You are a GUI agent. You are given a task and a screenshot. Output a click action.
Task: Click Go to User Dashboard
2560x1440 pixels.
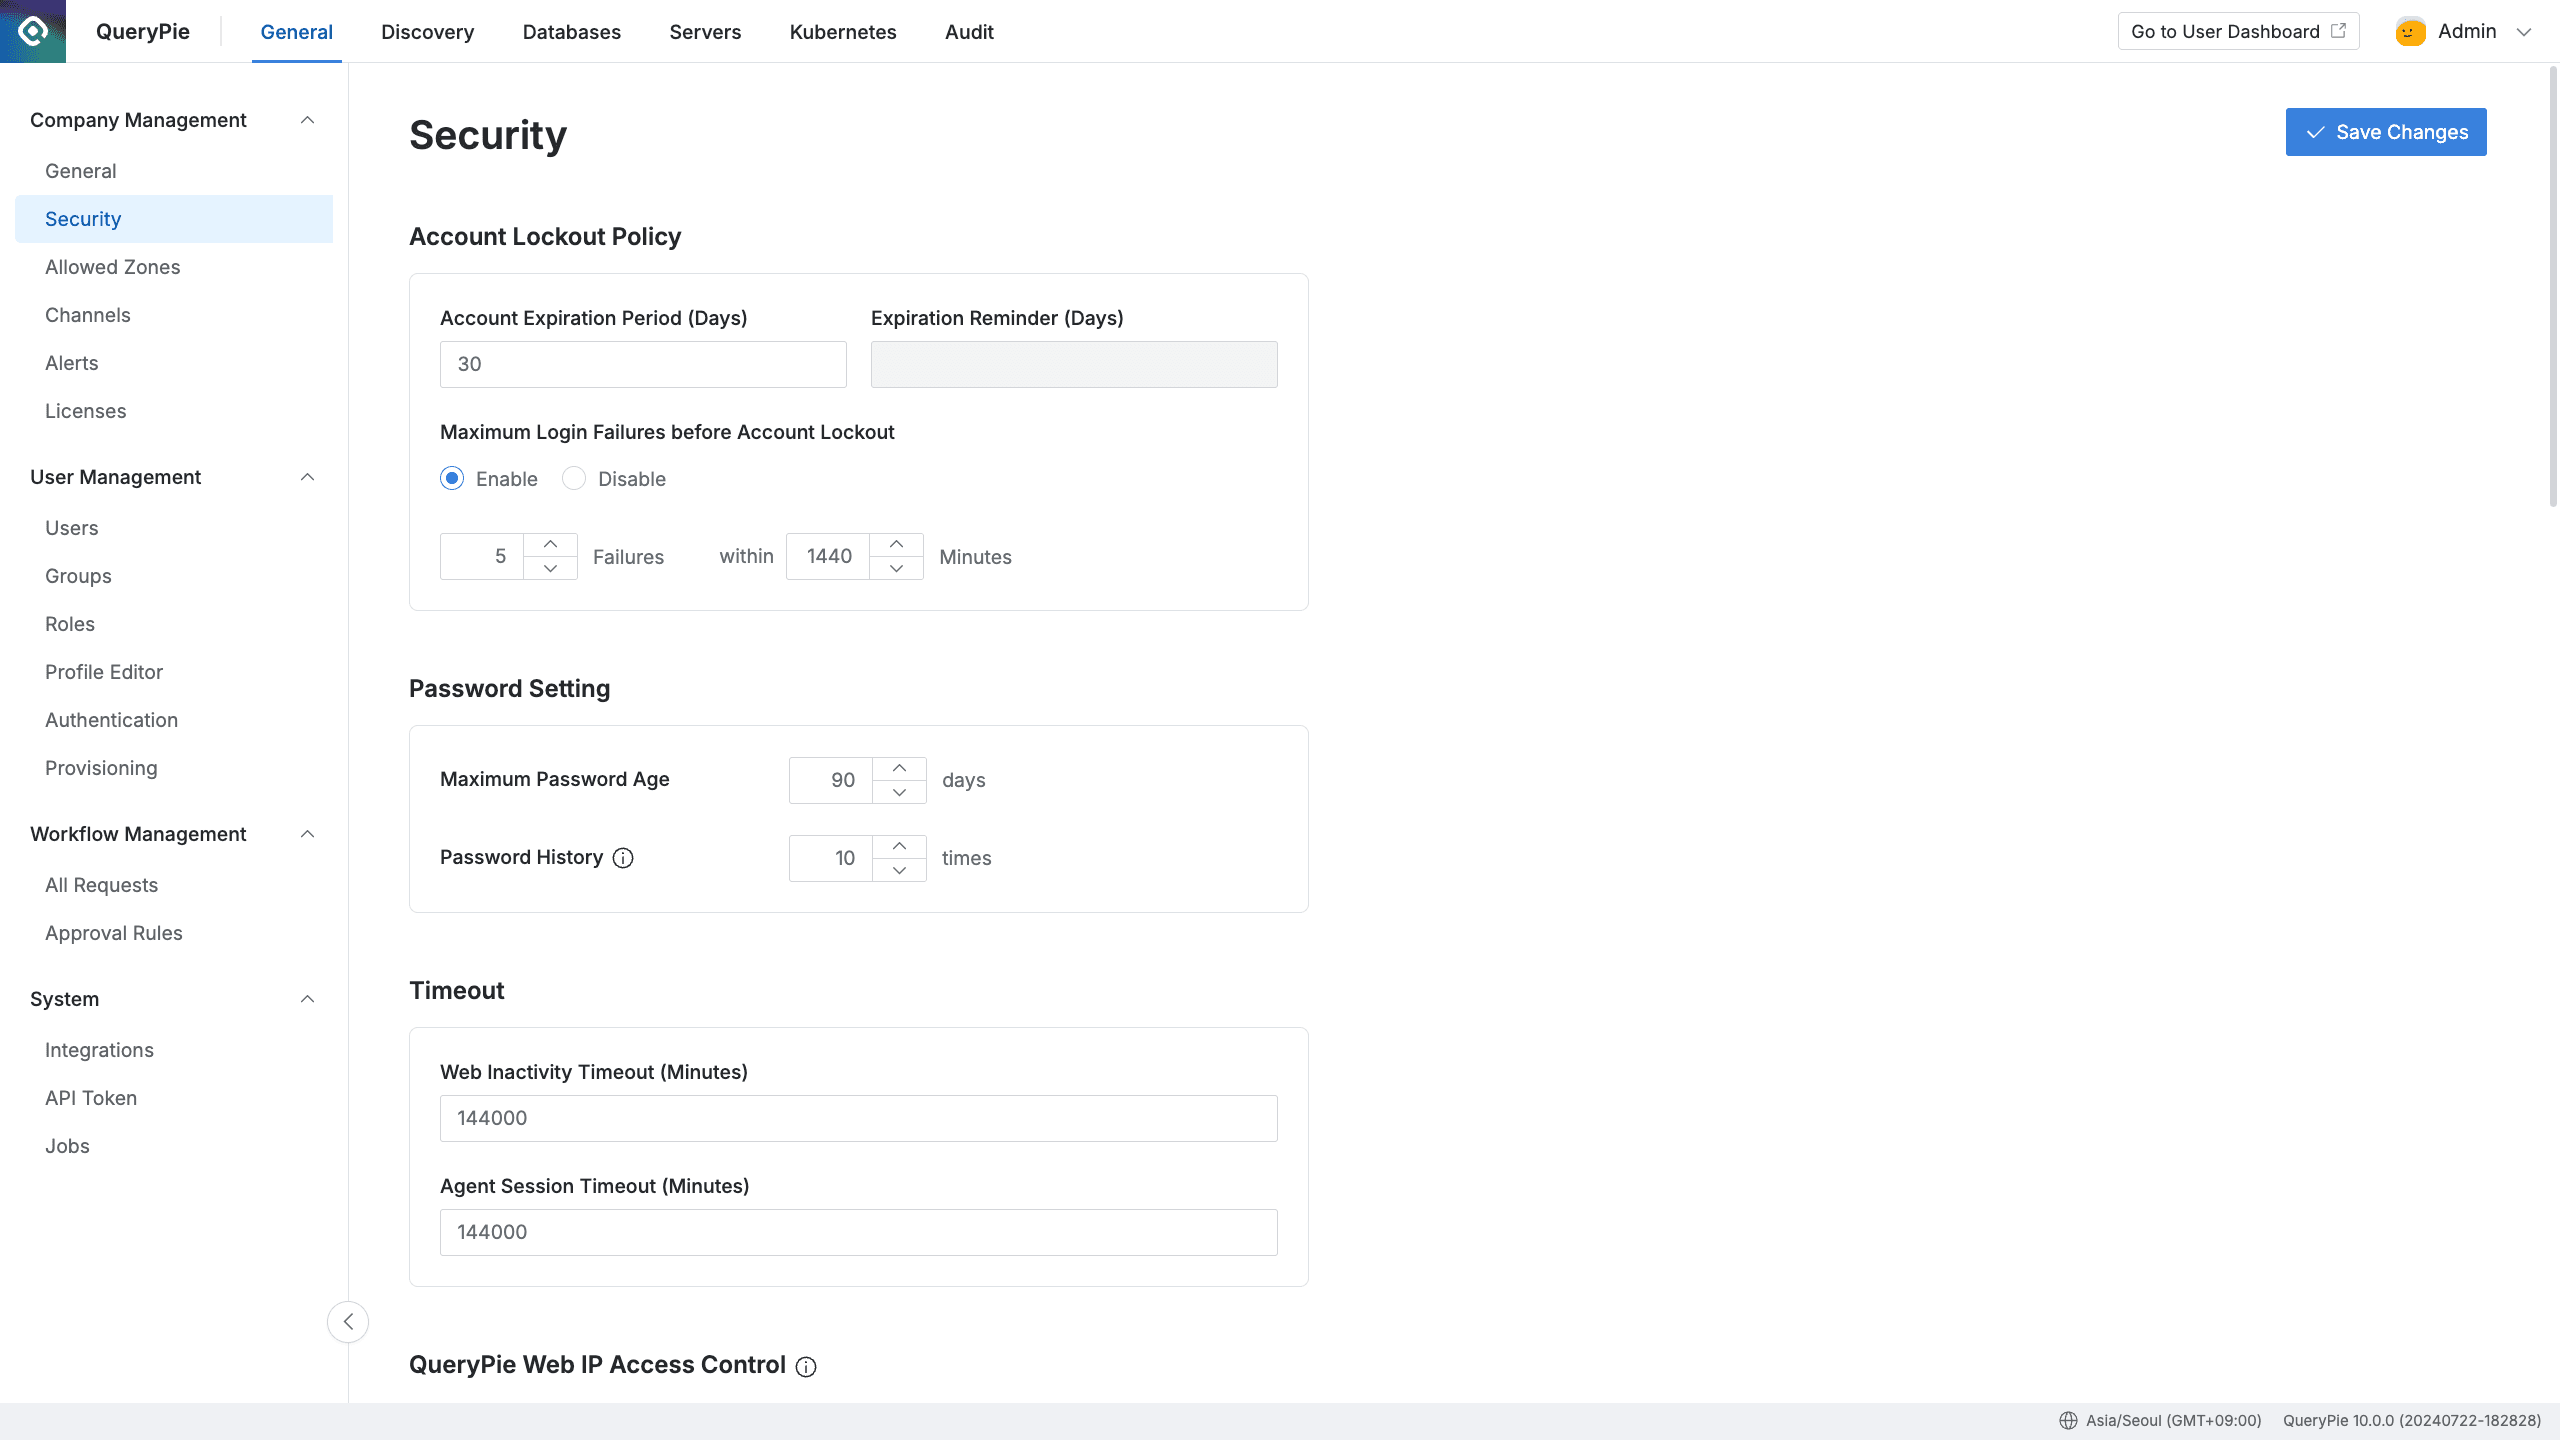[2237, 32]
